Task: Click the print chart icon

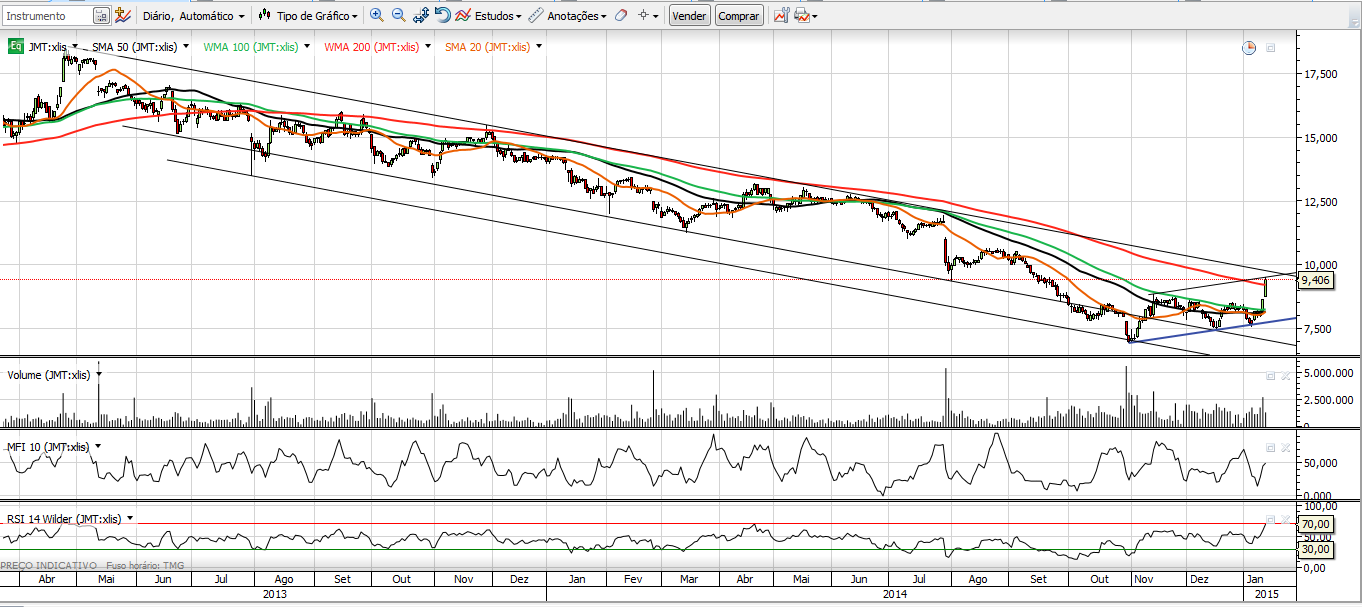Action: tap(802, 16)
